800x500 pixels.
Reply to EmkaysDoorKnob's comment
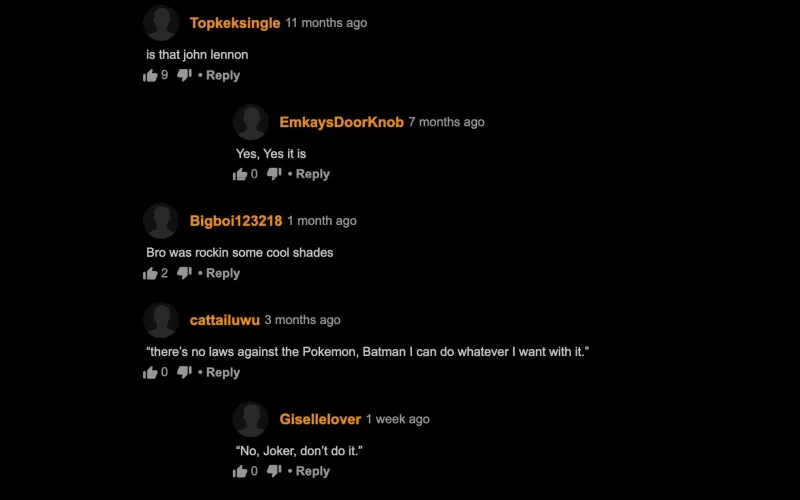coord(313,174)
